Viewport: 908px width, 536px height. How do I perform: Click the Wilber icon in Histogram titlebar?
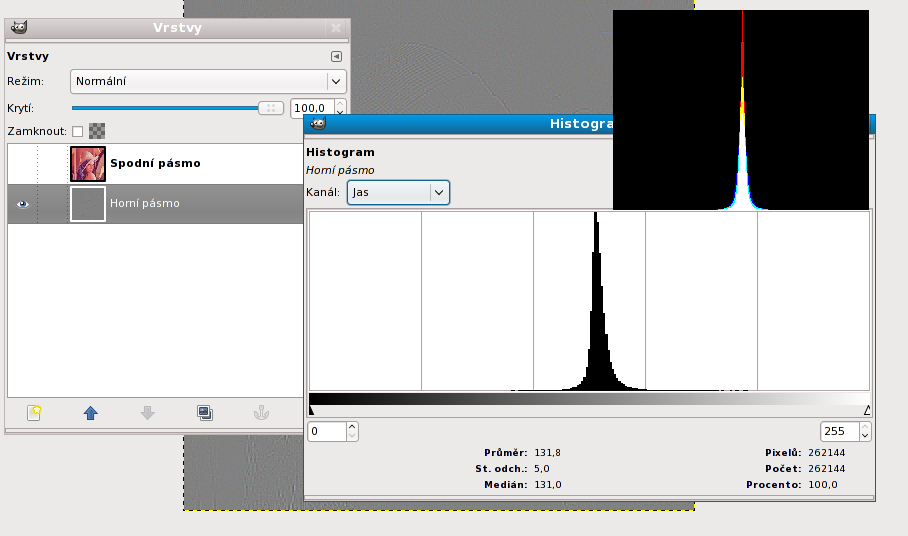[318, 123]
